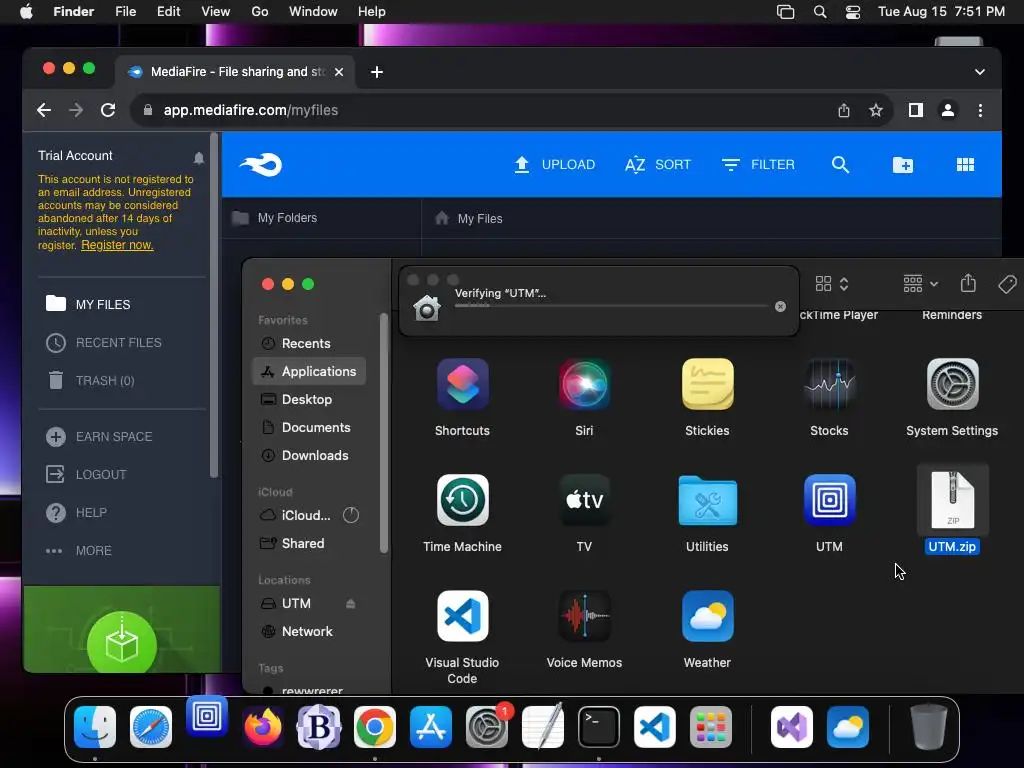Cancel the Verifying UTM progress
The height and width of the screenshot is (768, 1024).
780,306
